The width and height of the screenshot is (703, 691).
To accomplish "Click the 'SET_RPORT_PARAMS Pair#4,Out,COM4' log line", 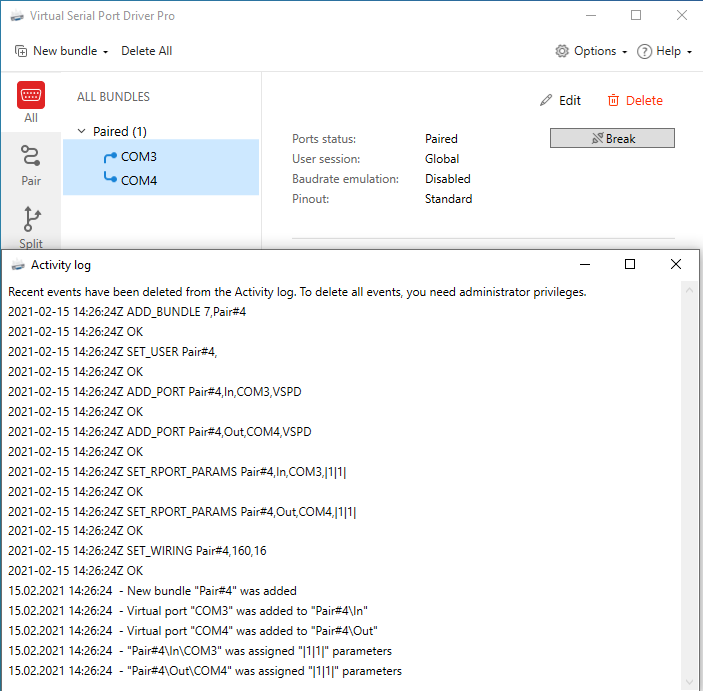I will click(x=182, y=512).
